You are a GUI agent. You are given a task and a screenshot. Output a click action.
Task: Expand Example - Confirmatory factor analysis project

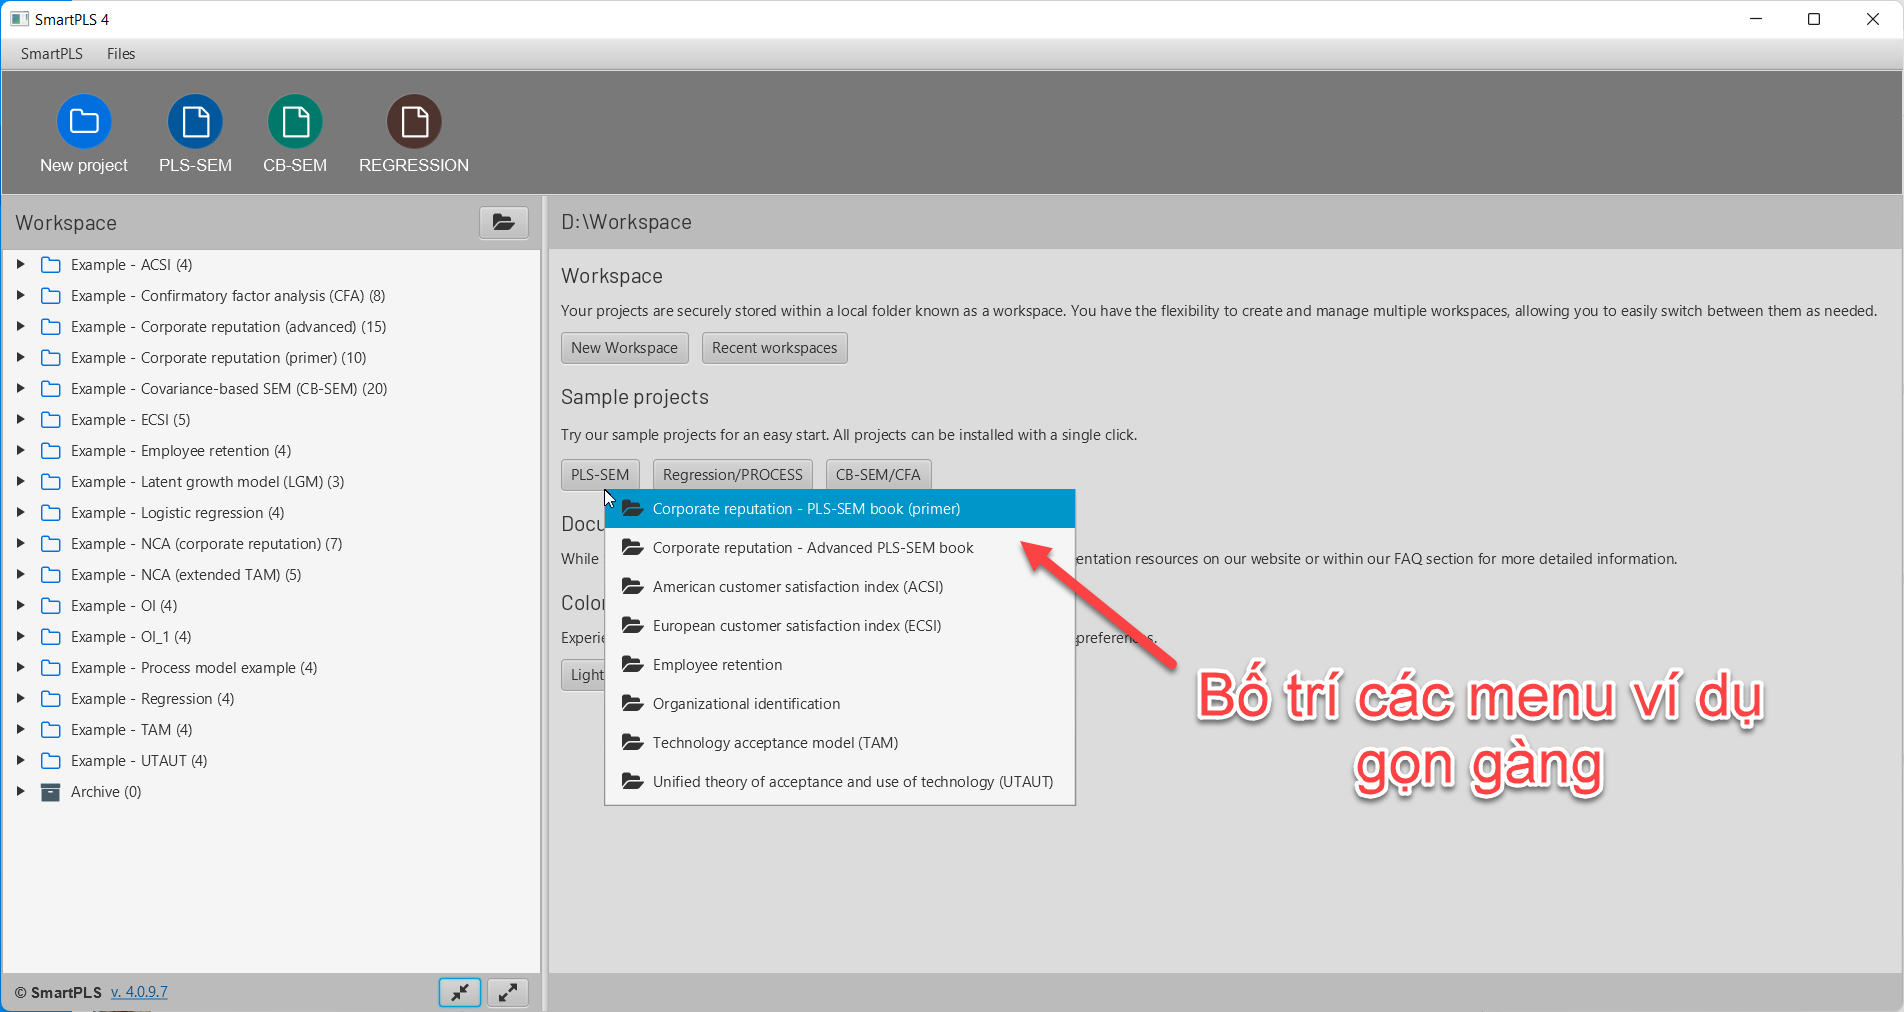pyautogui.click(x=20, y=296)
